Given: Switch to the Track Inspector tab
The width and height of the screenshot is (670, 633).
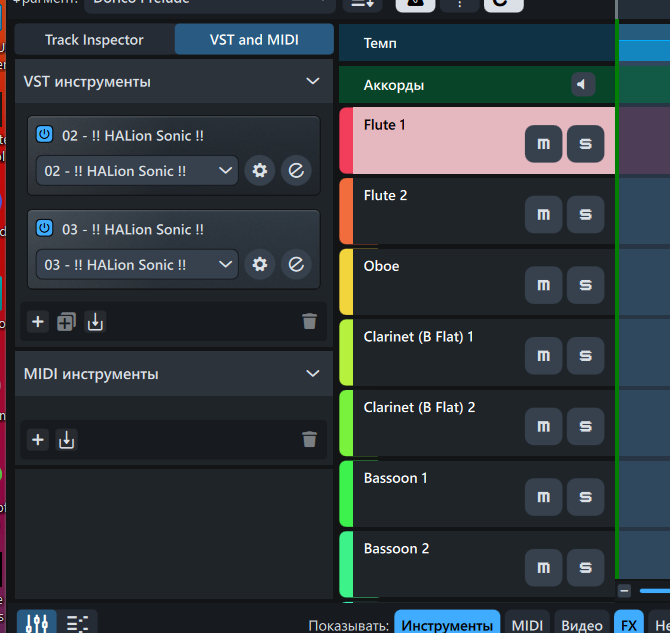Looking at the screenshot, I should tap(94, 39).
